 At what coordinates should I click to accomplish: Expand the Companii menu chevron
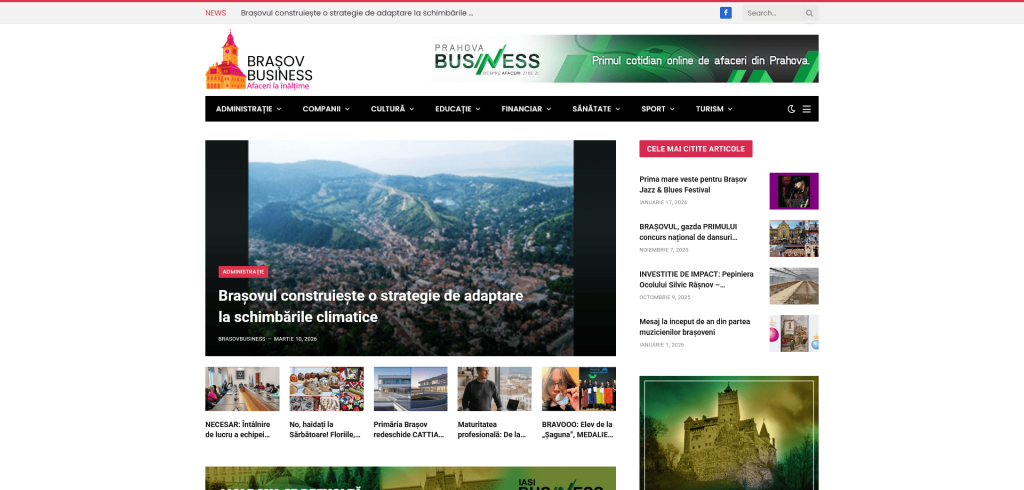(x=347, y=109)
